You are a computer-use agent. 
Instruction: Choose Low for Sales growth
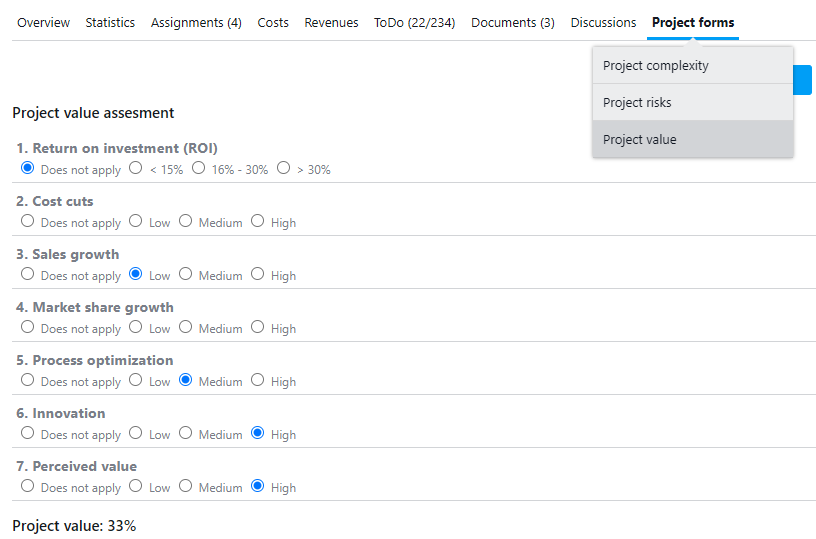point(136,274)
